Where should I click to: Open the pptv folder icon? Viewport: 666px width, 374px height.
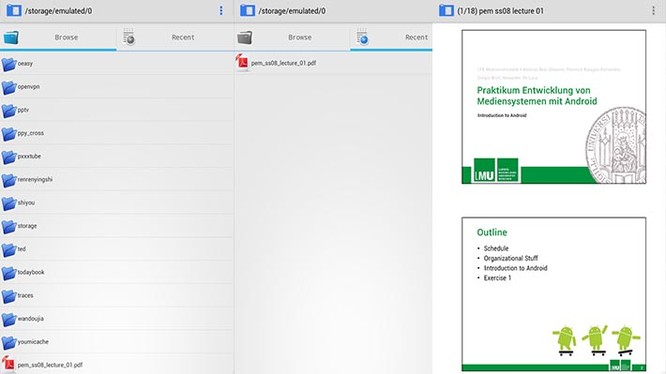(x=8, y=110)
